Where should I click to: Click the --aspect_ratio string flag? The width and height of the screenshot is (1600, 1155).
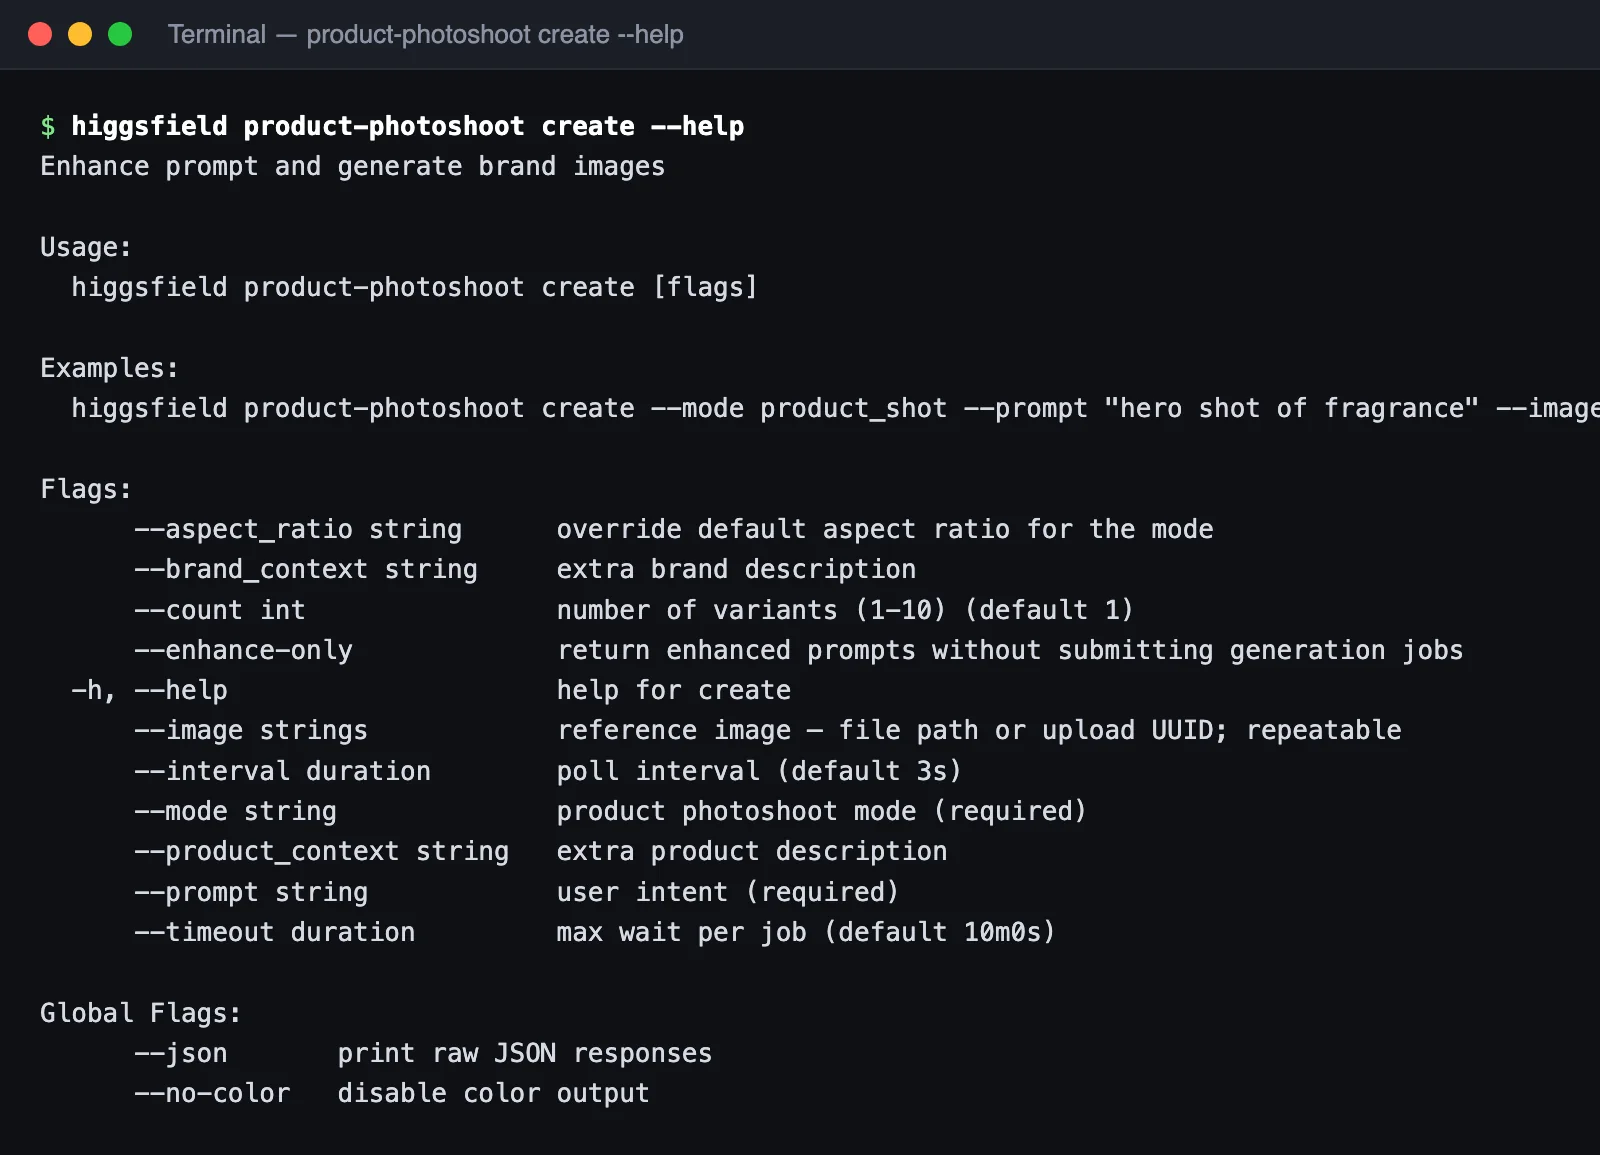(x=298, y=529)
